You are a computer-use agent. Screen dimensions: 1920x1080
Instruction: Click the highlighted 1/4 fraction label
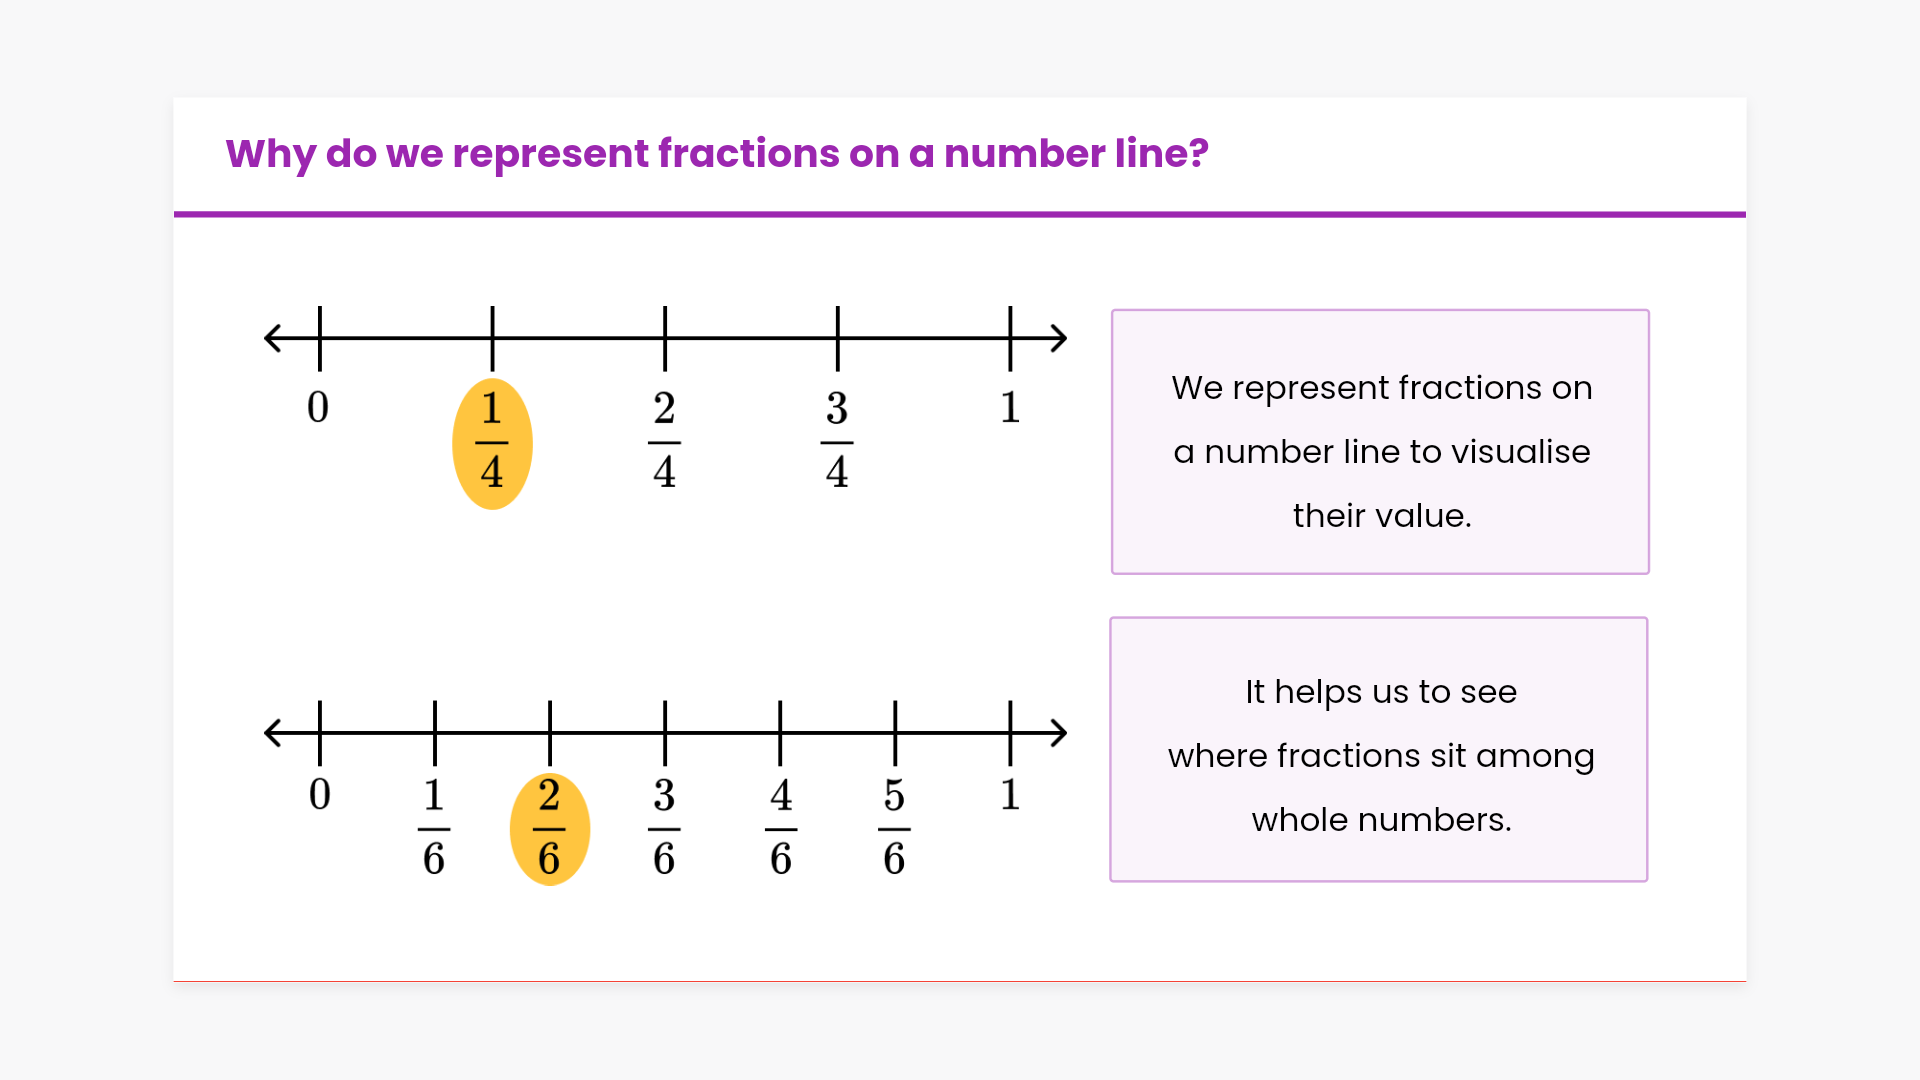[x=492, y=442]
